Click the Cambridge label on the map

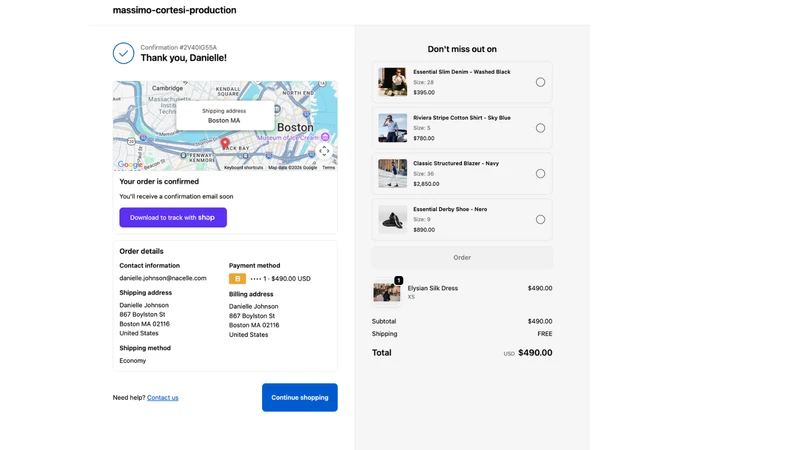167,88
